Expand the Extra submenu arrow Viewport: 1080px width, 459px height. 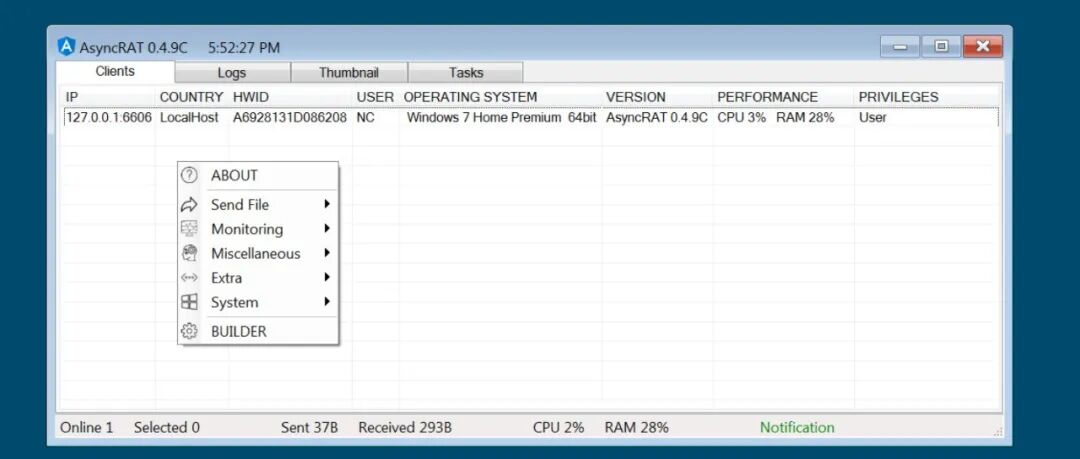326,277
